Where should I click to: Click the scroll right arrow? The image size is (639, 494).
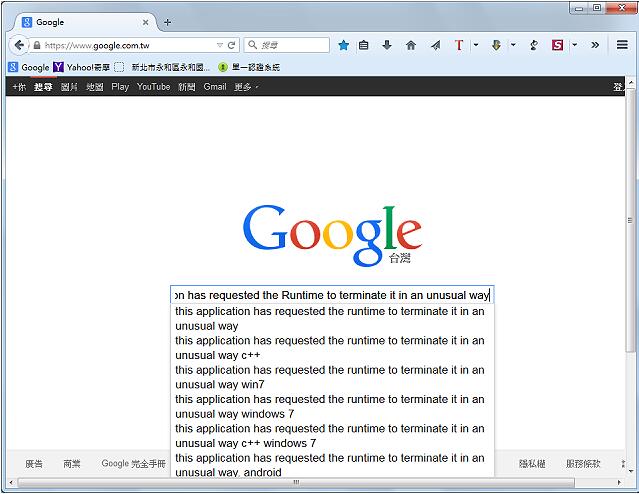(619, 483)
